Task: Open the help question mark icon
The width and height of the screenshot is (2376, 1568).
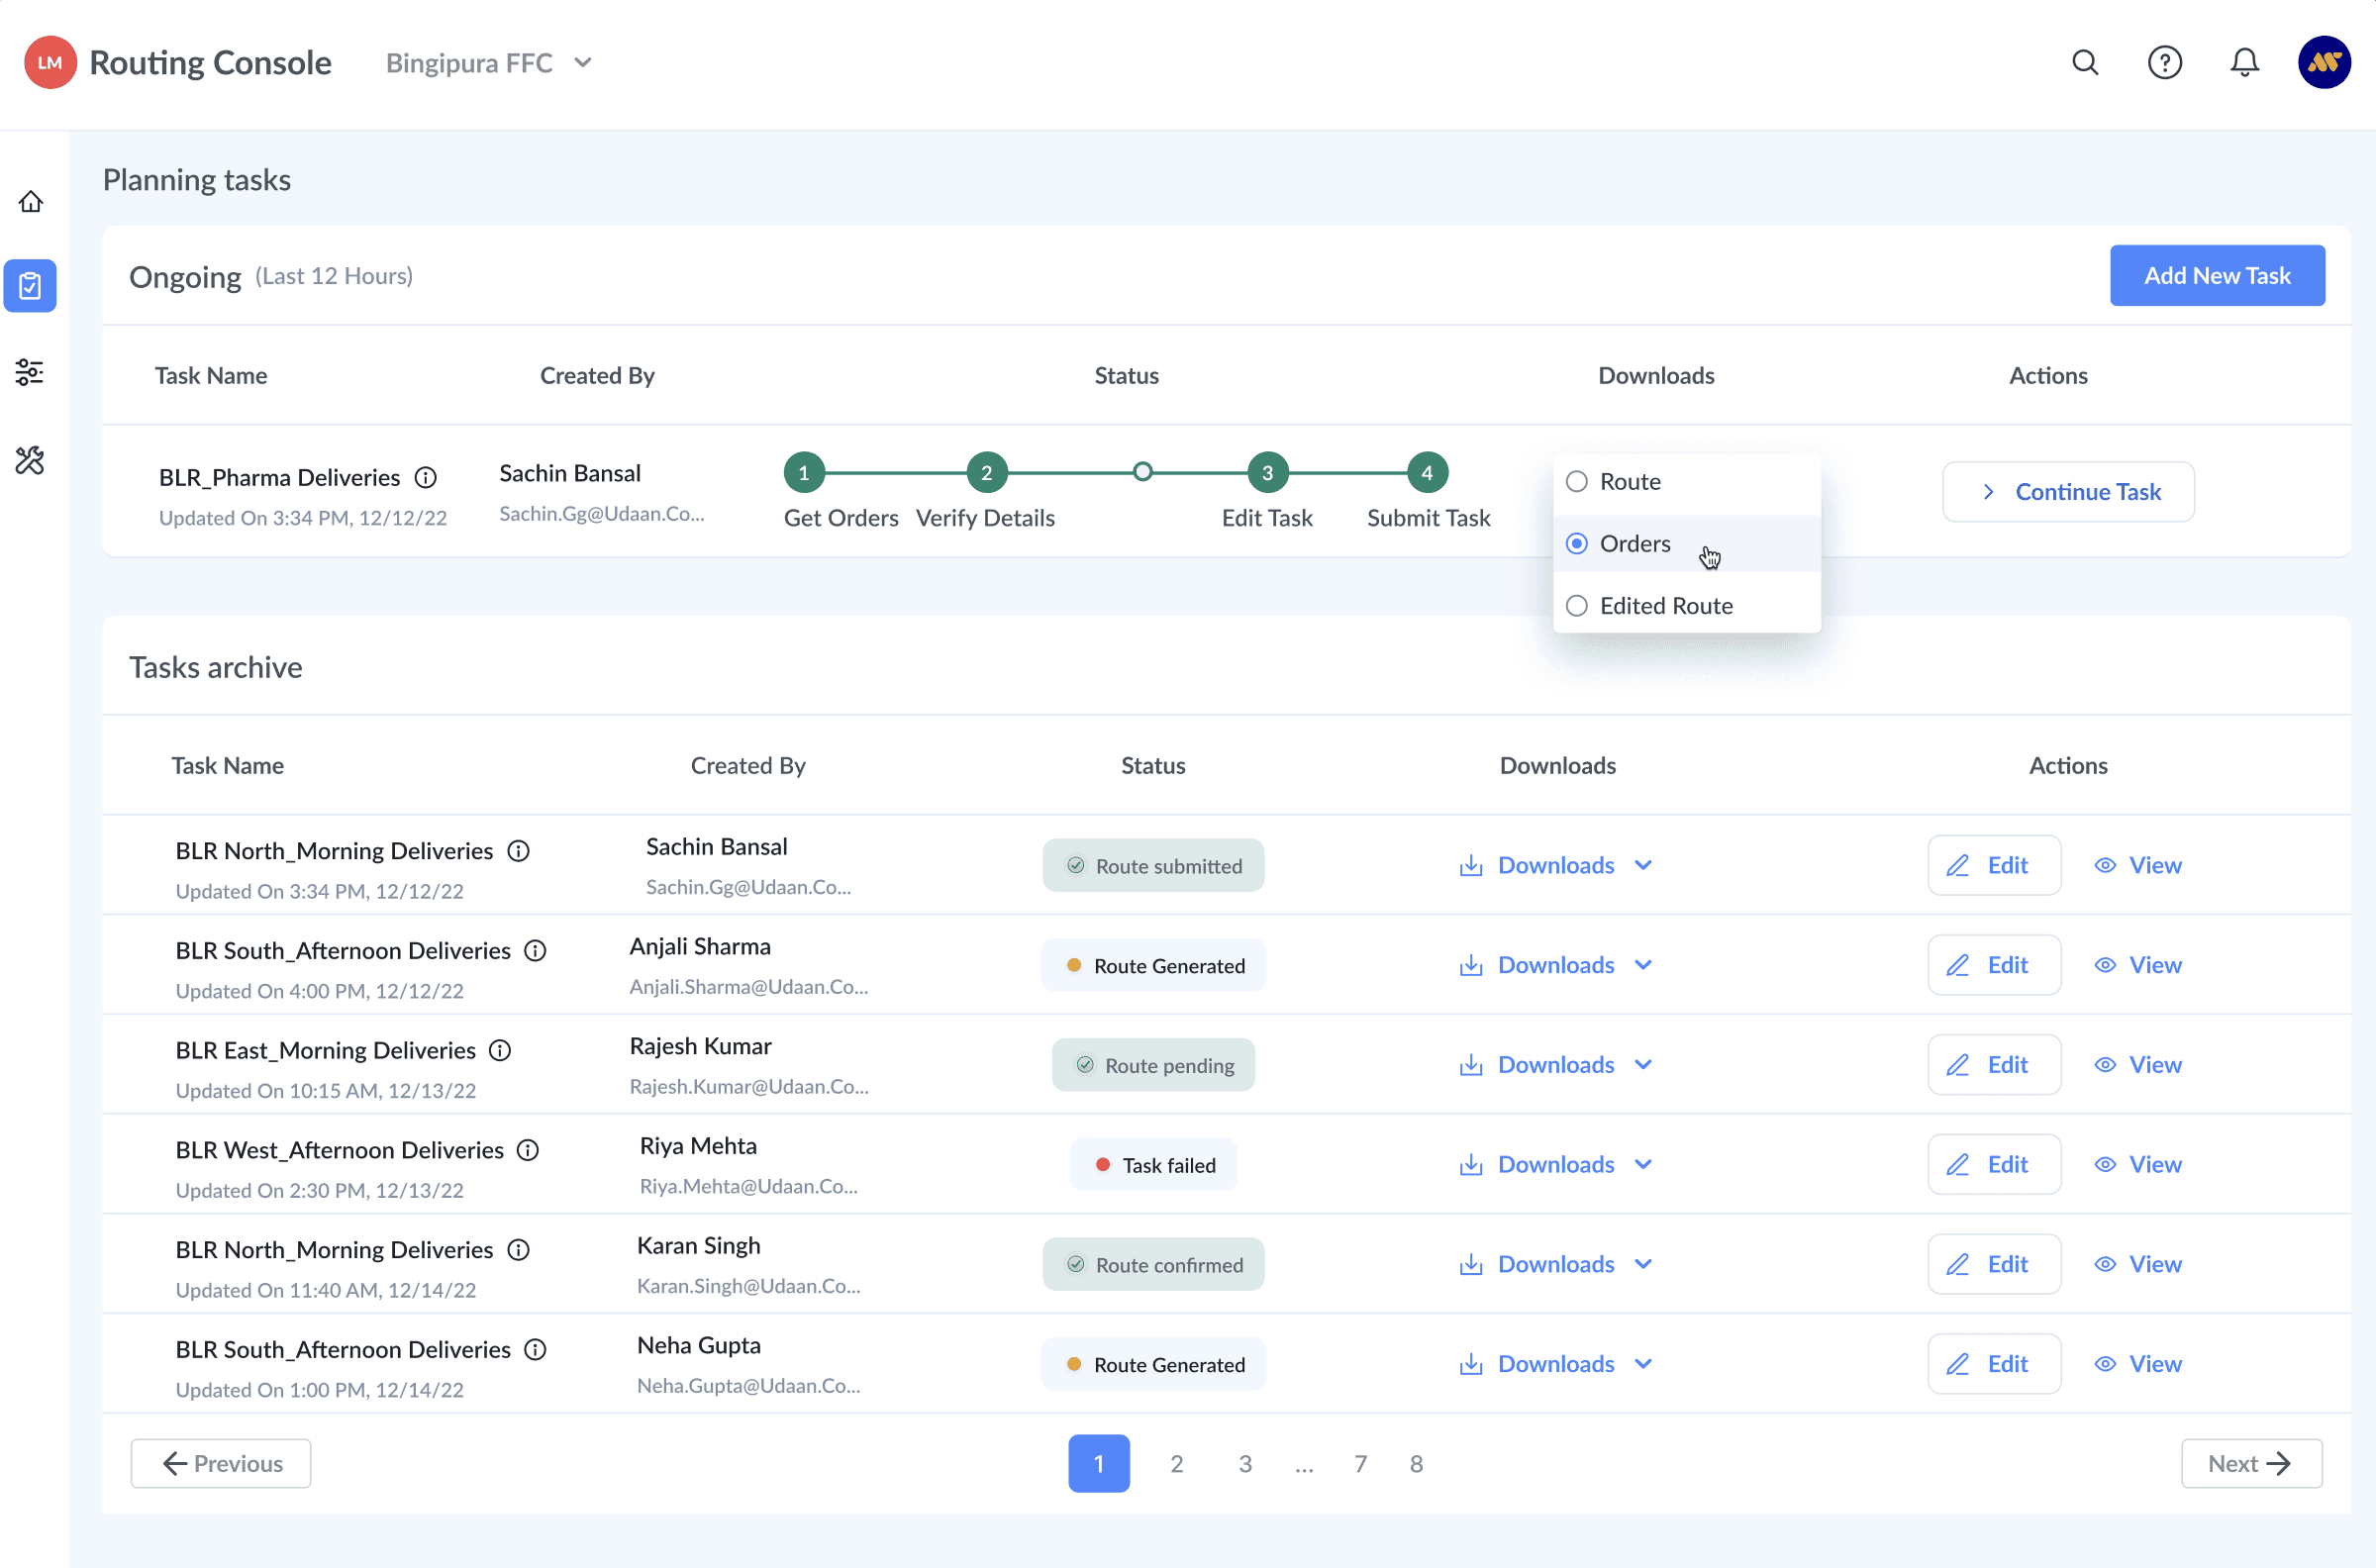Action: pos(2165,63)
